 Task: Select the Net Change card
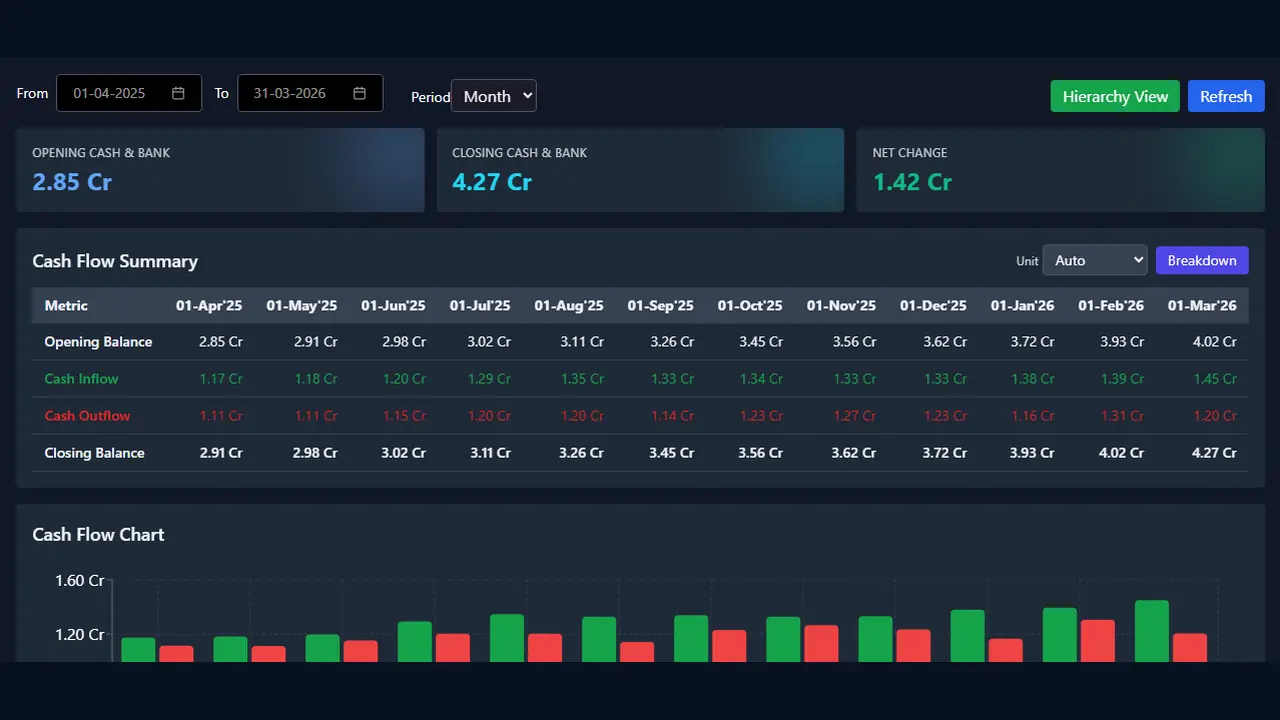(1060, 169)
